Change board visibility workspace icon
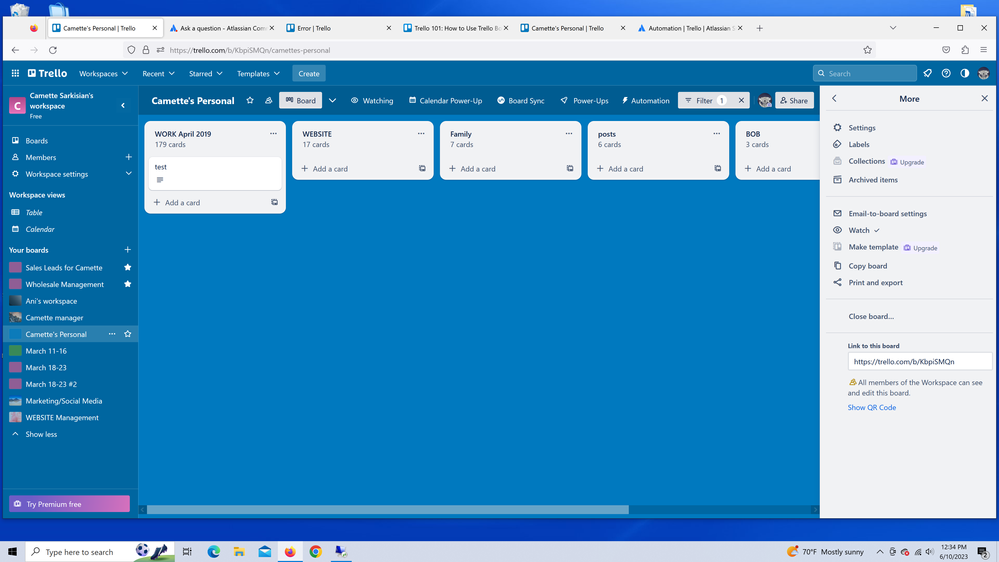The width and height of the screenshot is (999, 562). point(268,101)
